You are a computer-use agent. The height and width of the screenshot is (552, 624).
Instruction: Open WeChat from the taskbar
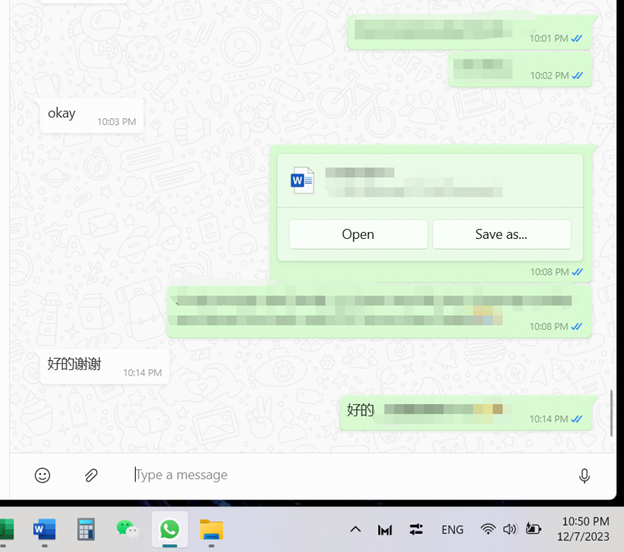point(127,529)
